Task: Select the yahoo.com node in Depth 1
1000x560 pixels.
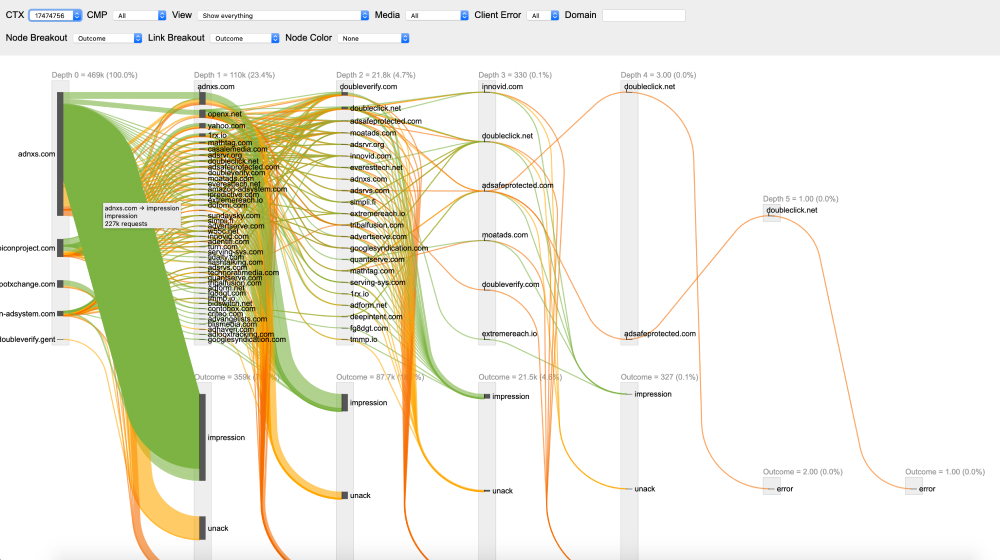Action: coord(202,126)
